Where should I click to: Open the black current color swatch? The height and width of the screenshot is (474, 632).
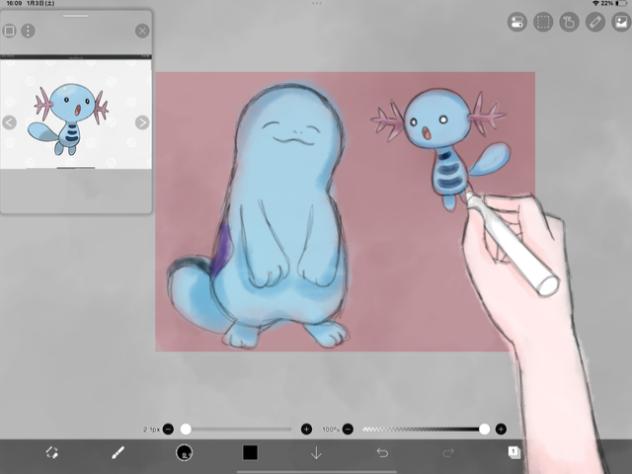pyautogui.click(x=250, y=453)
